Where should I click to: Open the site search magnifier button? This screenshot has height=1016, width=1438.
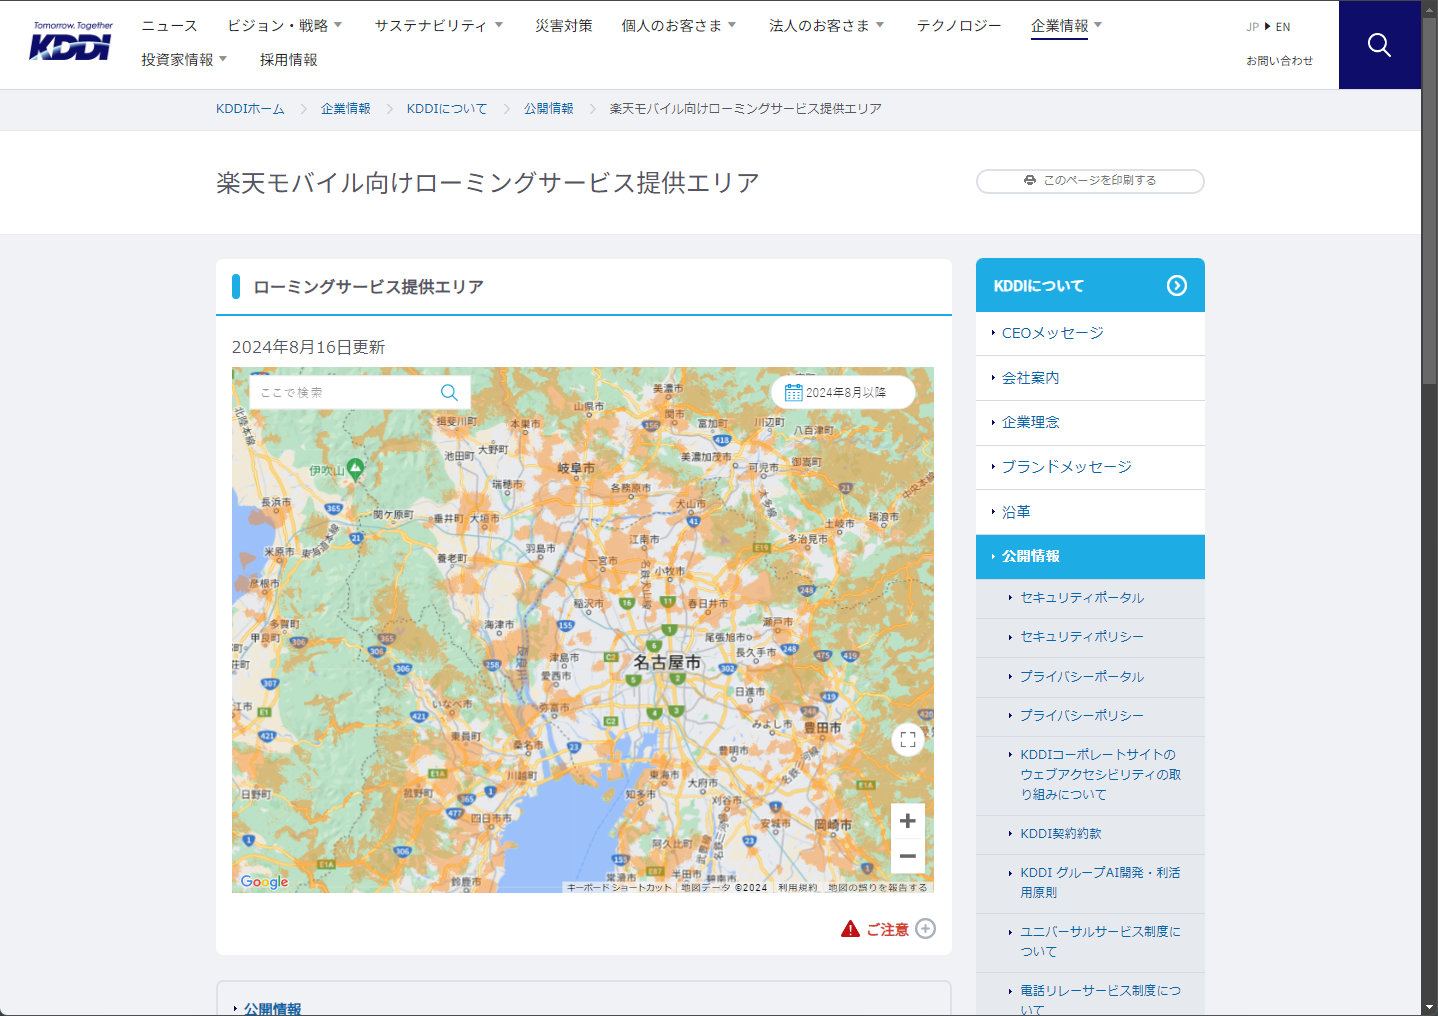pyautogui.click(x=1379, y=45)
